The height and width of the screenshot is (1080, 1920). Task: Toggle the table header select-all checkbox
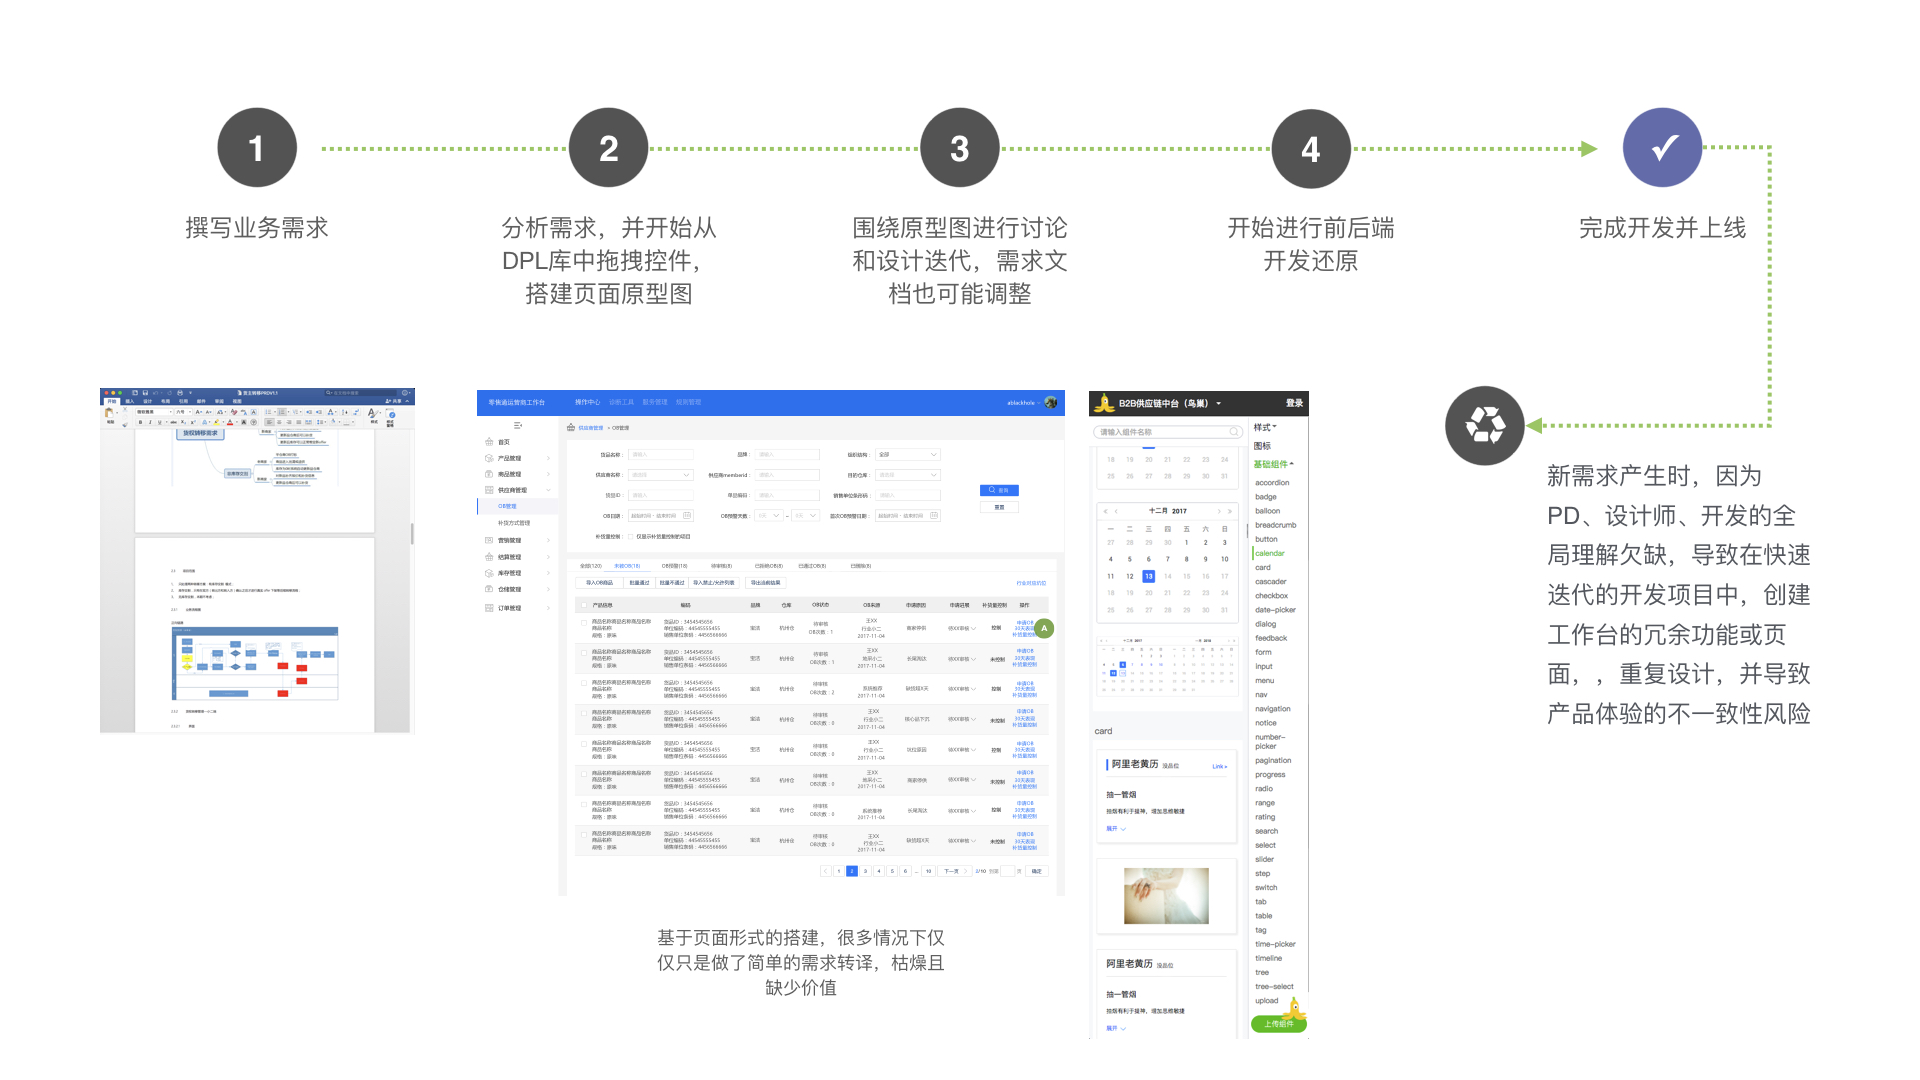click(x=584, y=605)
